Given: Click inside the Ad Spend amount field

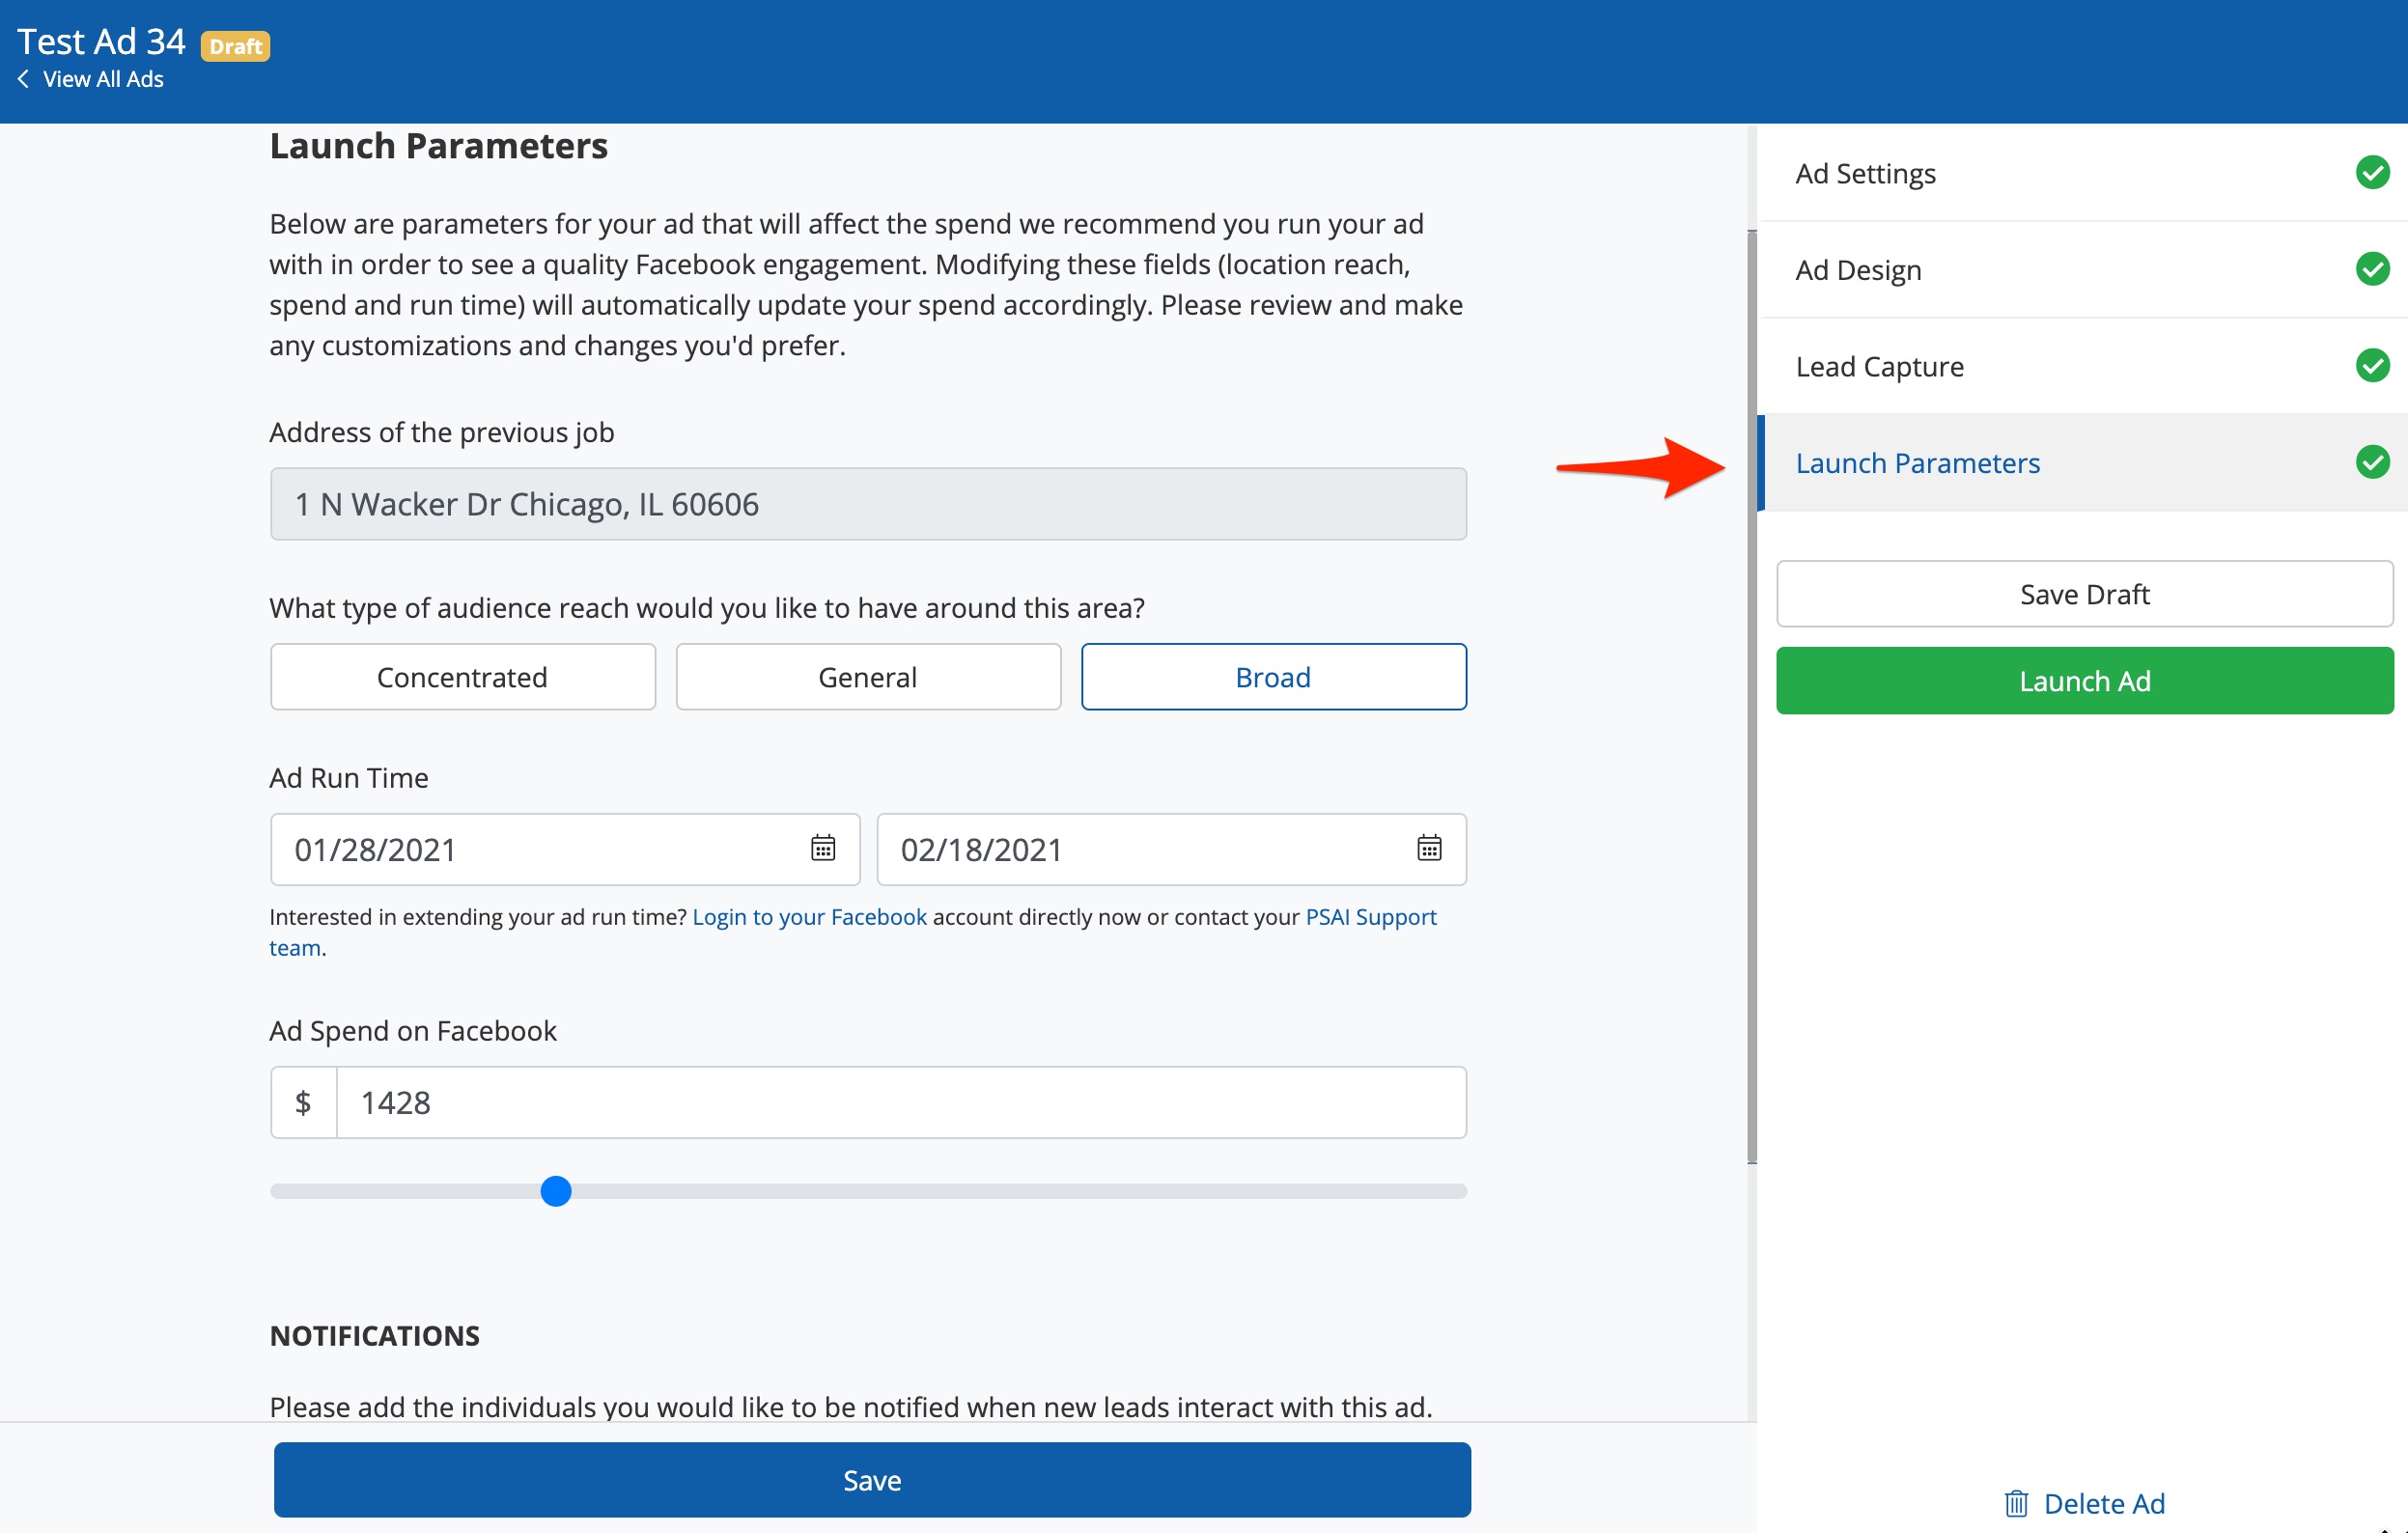Looking at the screenshot, I should tap(898, 1102).
